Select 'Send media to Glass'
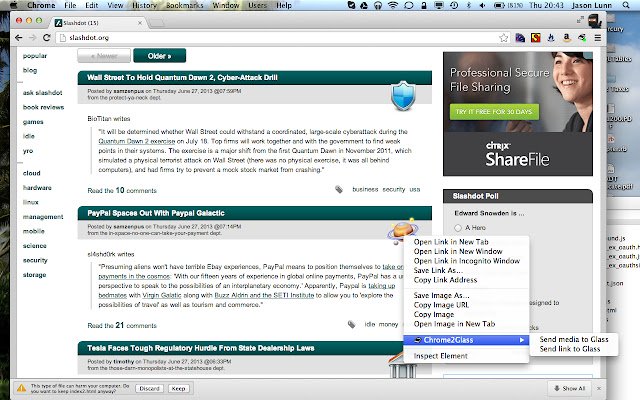 coord(573,339)
